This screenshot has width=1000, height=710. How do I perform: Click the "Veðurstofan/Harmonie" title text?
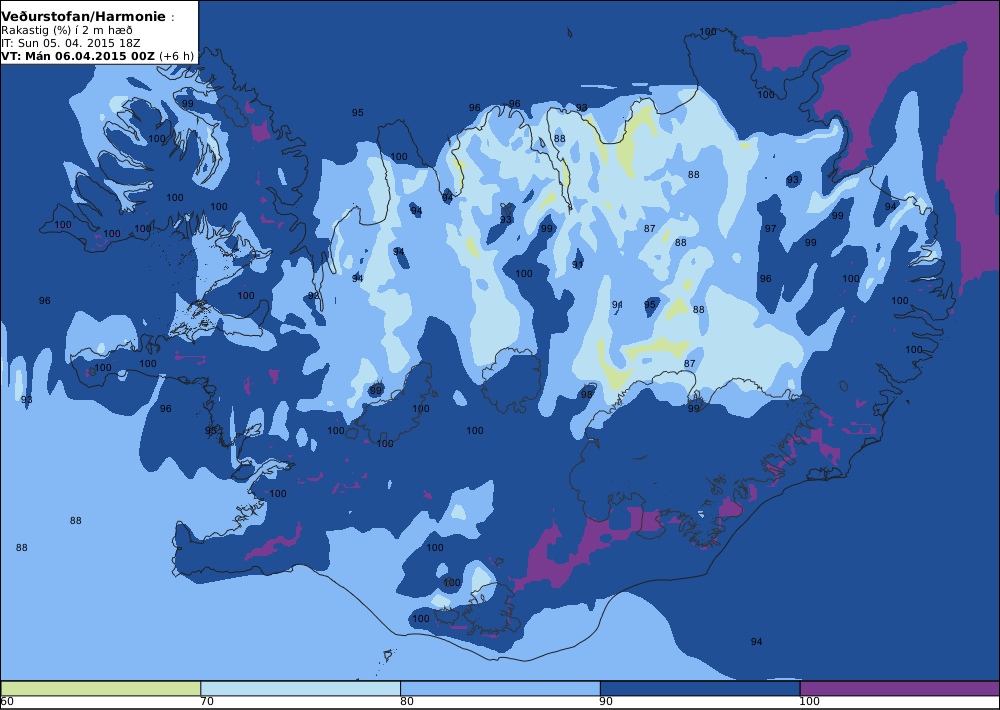(84, 17)
